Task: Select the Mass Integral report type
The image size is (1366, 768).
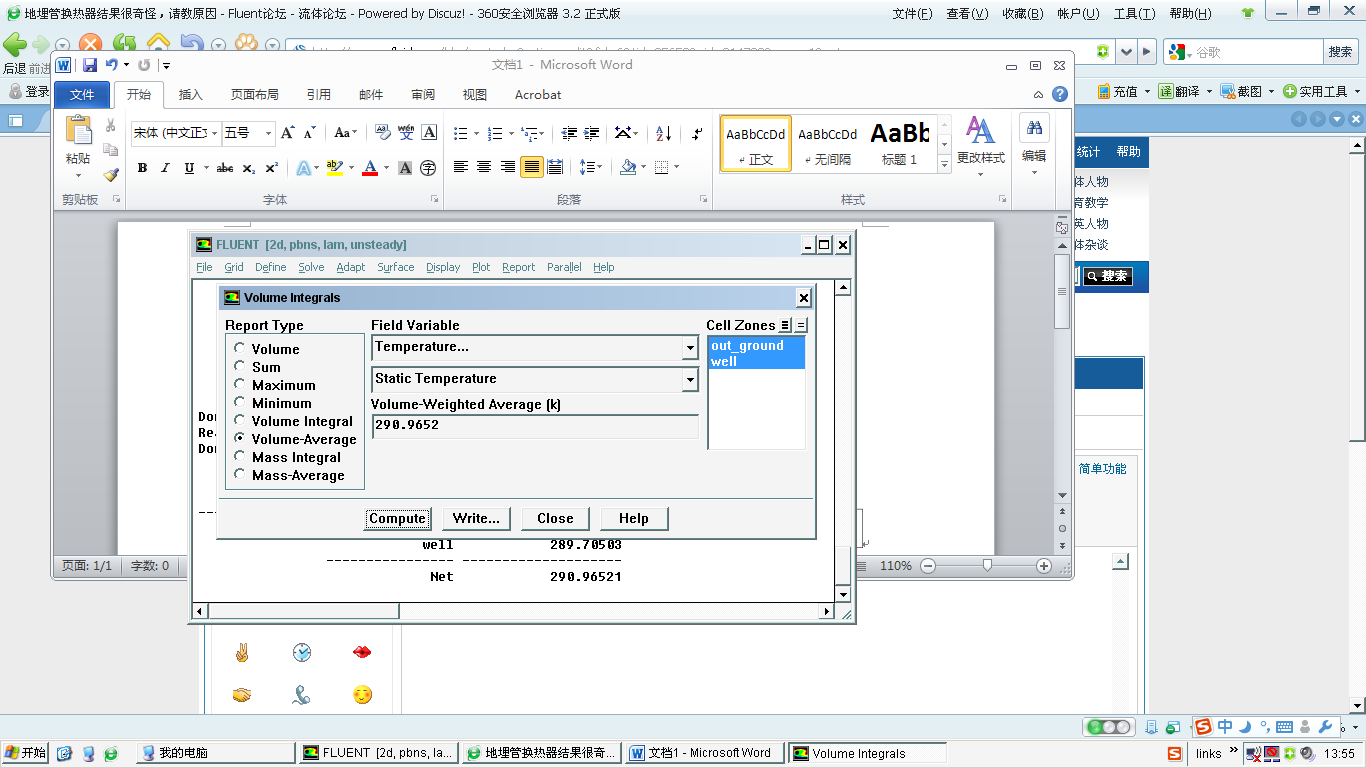Action: [x=240, y=456]
